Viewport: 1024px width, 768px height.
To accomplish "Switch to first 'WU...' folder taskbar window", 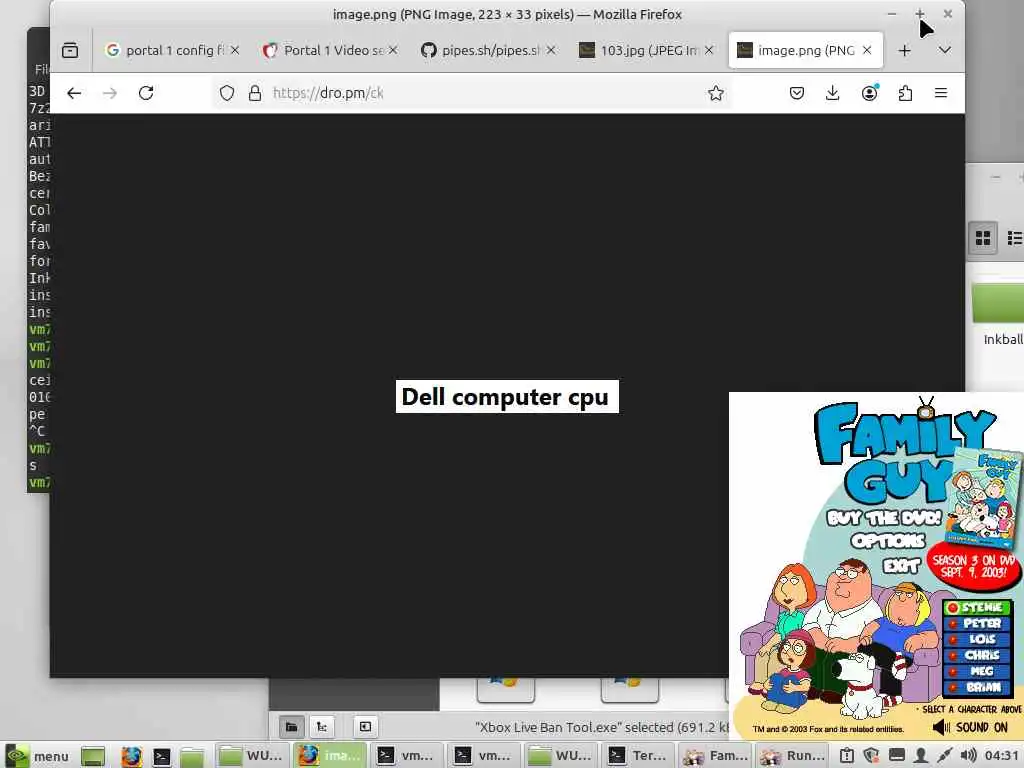I will pos(251,756).
